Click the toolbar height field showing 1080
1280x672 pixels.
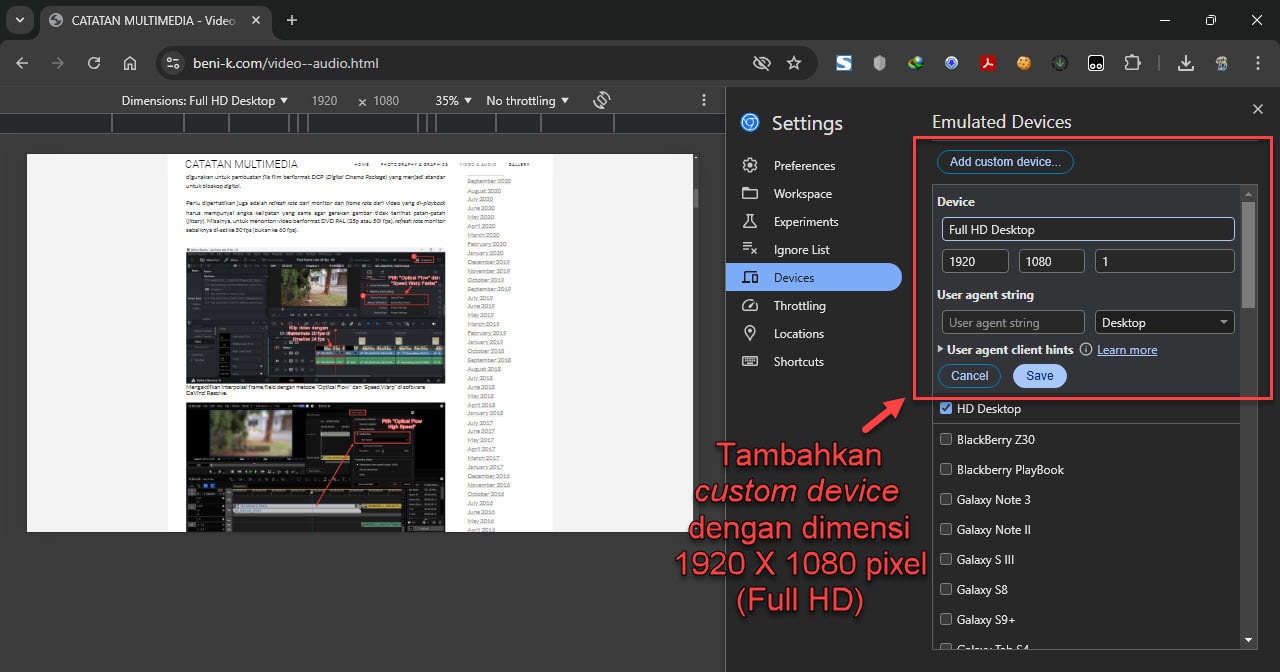click(x=386, y=101)
